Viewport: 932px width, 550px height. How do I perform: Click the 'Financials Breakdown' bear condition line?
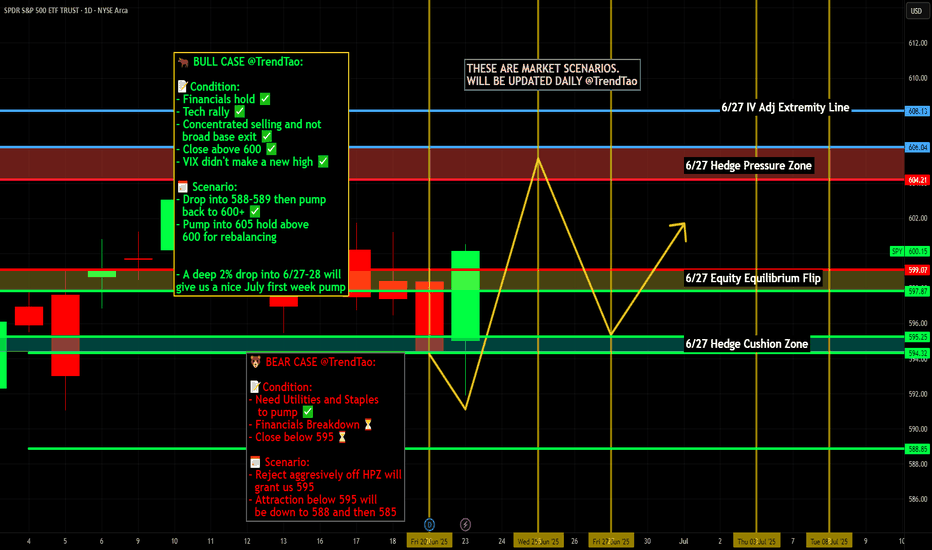pyautogui.click(x=311, y=425)
